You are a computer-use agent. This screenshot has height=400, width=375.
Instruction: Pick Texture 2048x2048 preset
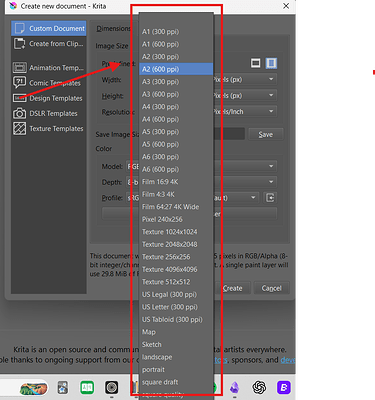pos(176,244)
